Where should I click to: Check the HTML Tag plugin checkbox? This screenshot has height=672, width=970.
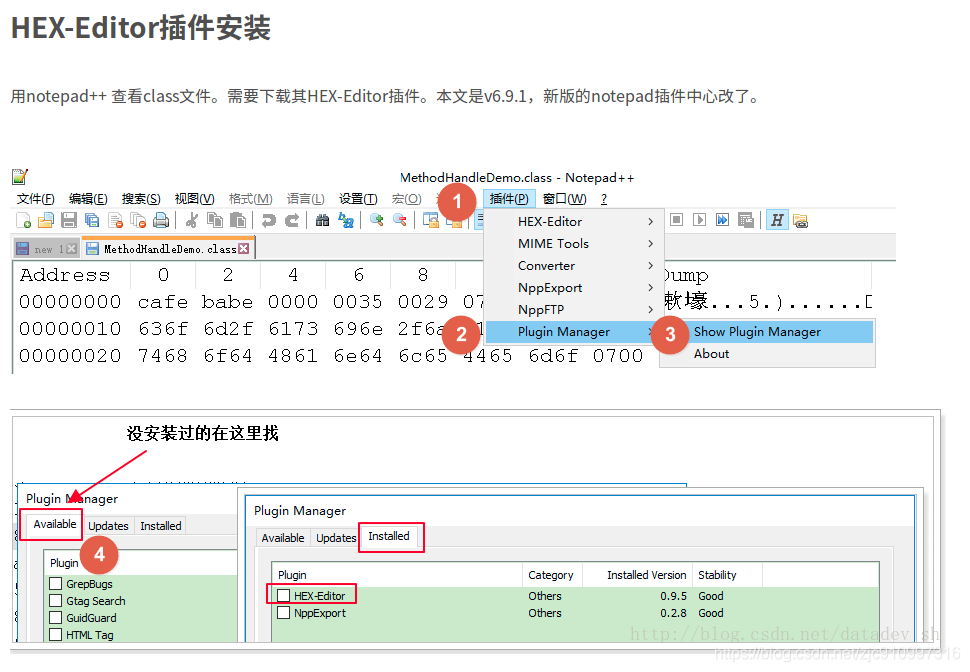click(56, 635)
